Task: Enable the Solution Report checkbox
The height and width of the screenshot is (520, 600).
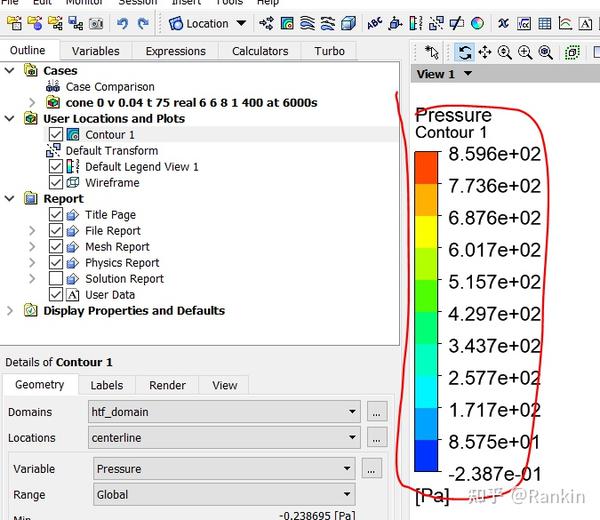Action: 55,279
